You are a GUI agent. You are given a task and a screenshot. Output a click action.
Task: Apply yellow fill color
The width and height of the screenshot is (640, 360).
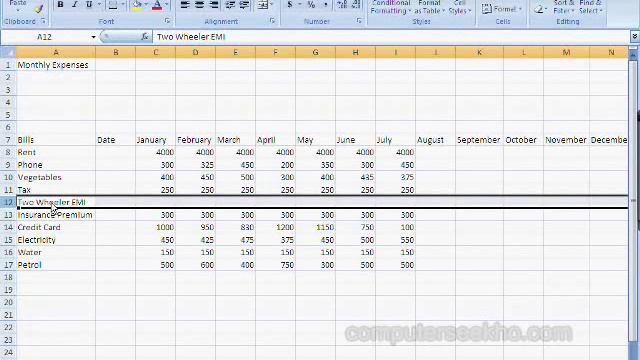[x=137, y=5]
